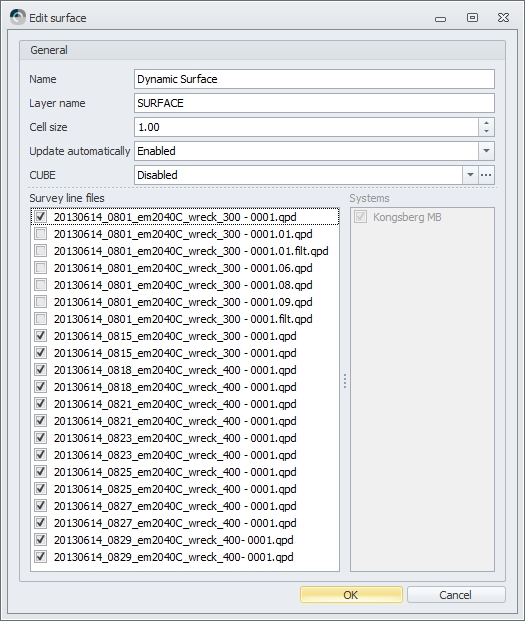Click the Edit surface application icon

[x=17, y=17]
